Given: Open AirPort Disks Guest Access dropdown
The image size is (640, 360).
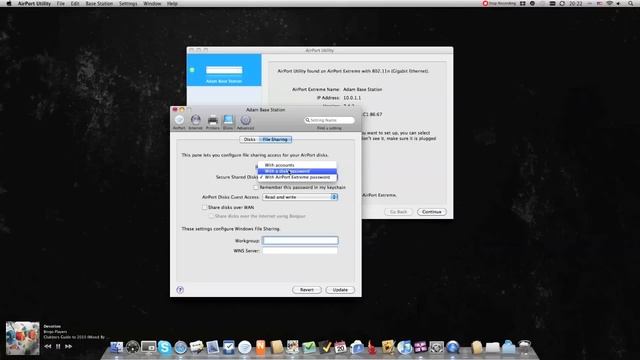Looking at the screenshot, I should click(300, 197).
